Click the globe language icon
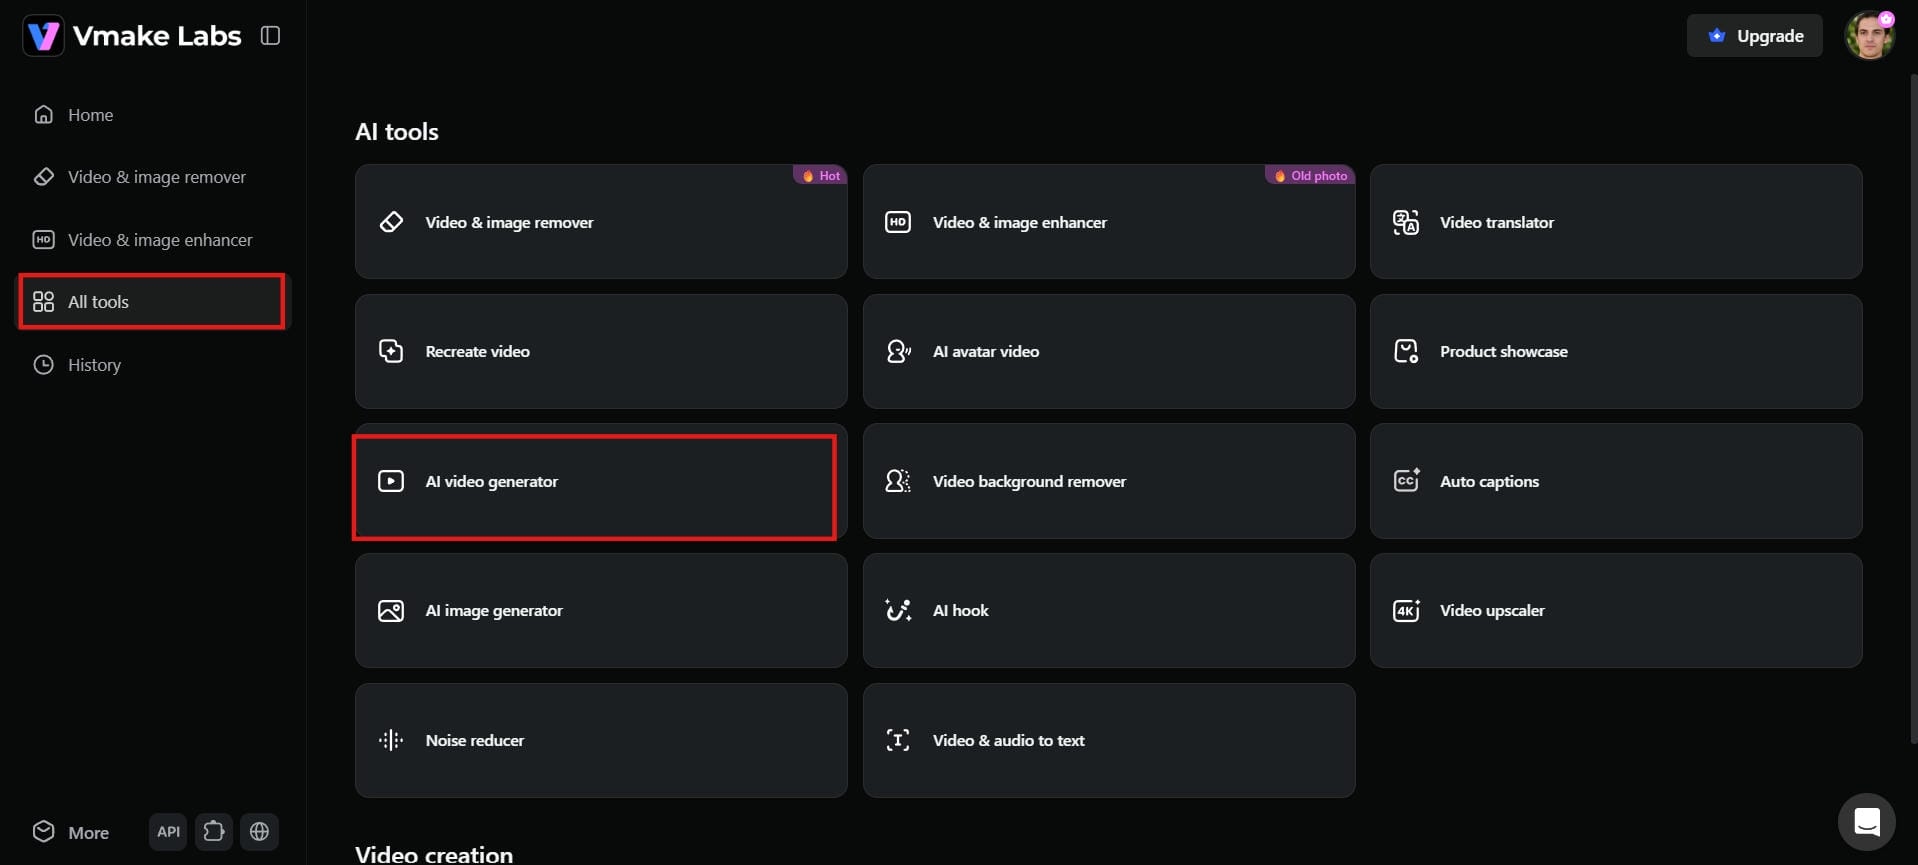This screenshot has height=865, width=1918. [260, 832]
